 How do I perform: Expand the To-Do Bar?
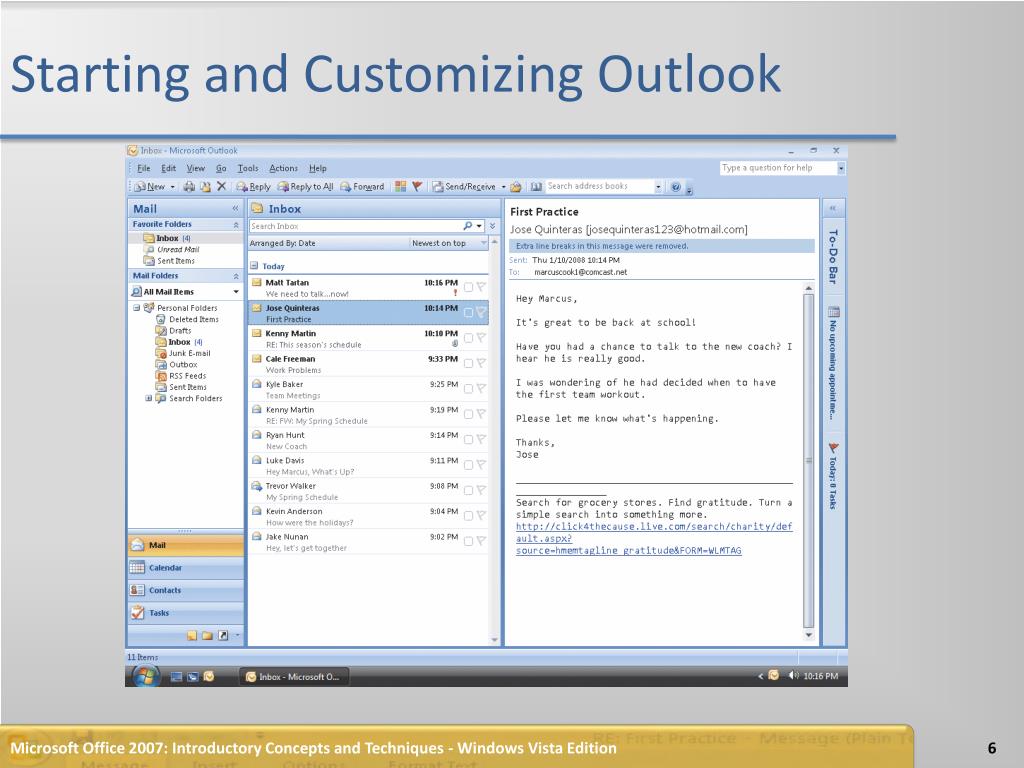click(x=833, y=208)
